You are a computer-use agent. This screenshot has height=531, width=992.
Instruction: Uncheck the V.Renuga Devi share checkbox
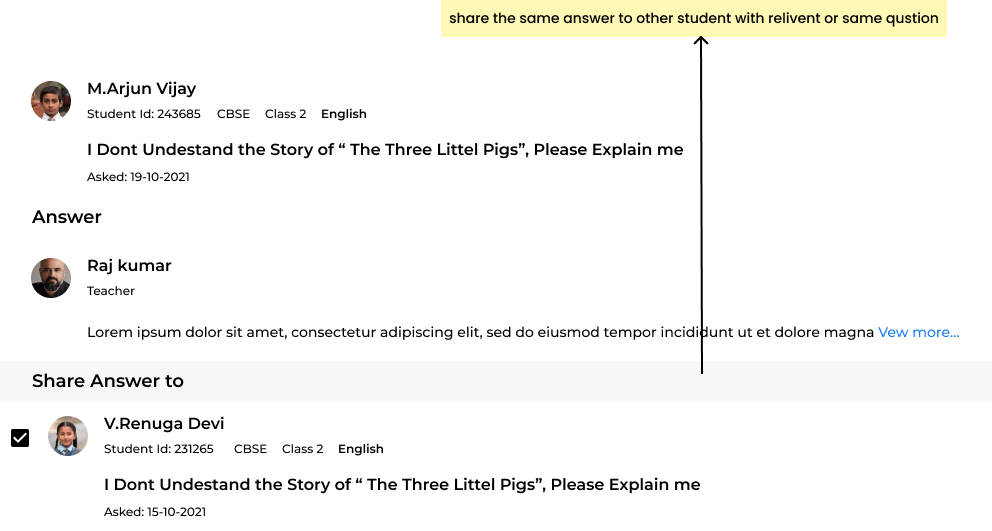pos(20,438)
